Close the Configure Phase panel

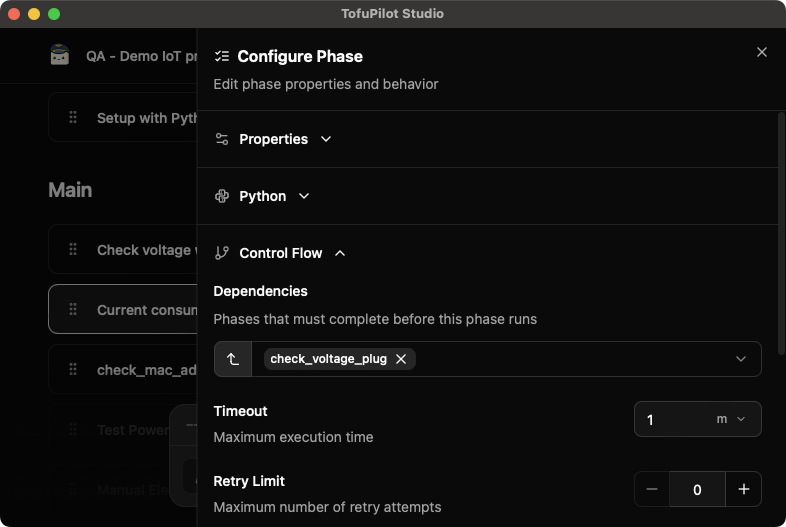click(x=761, y=52)
